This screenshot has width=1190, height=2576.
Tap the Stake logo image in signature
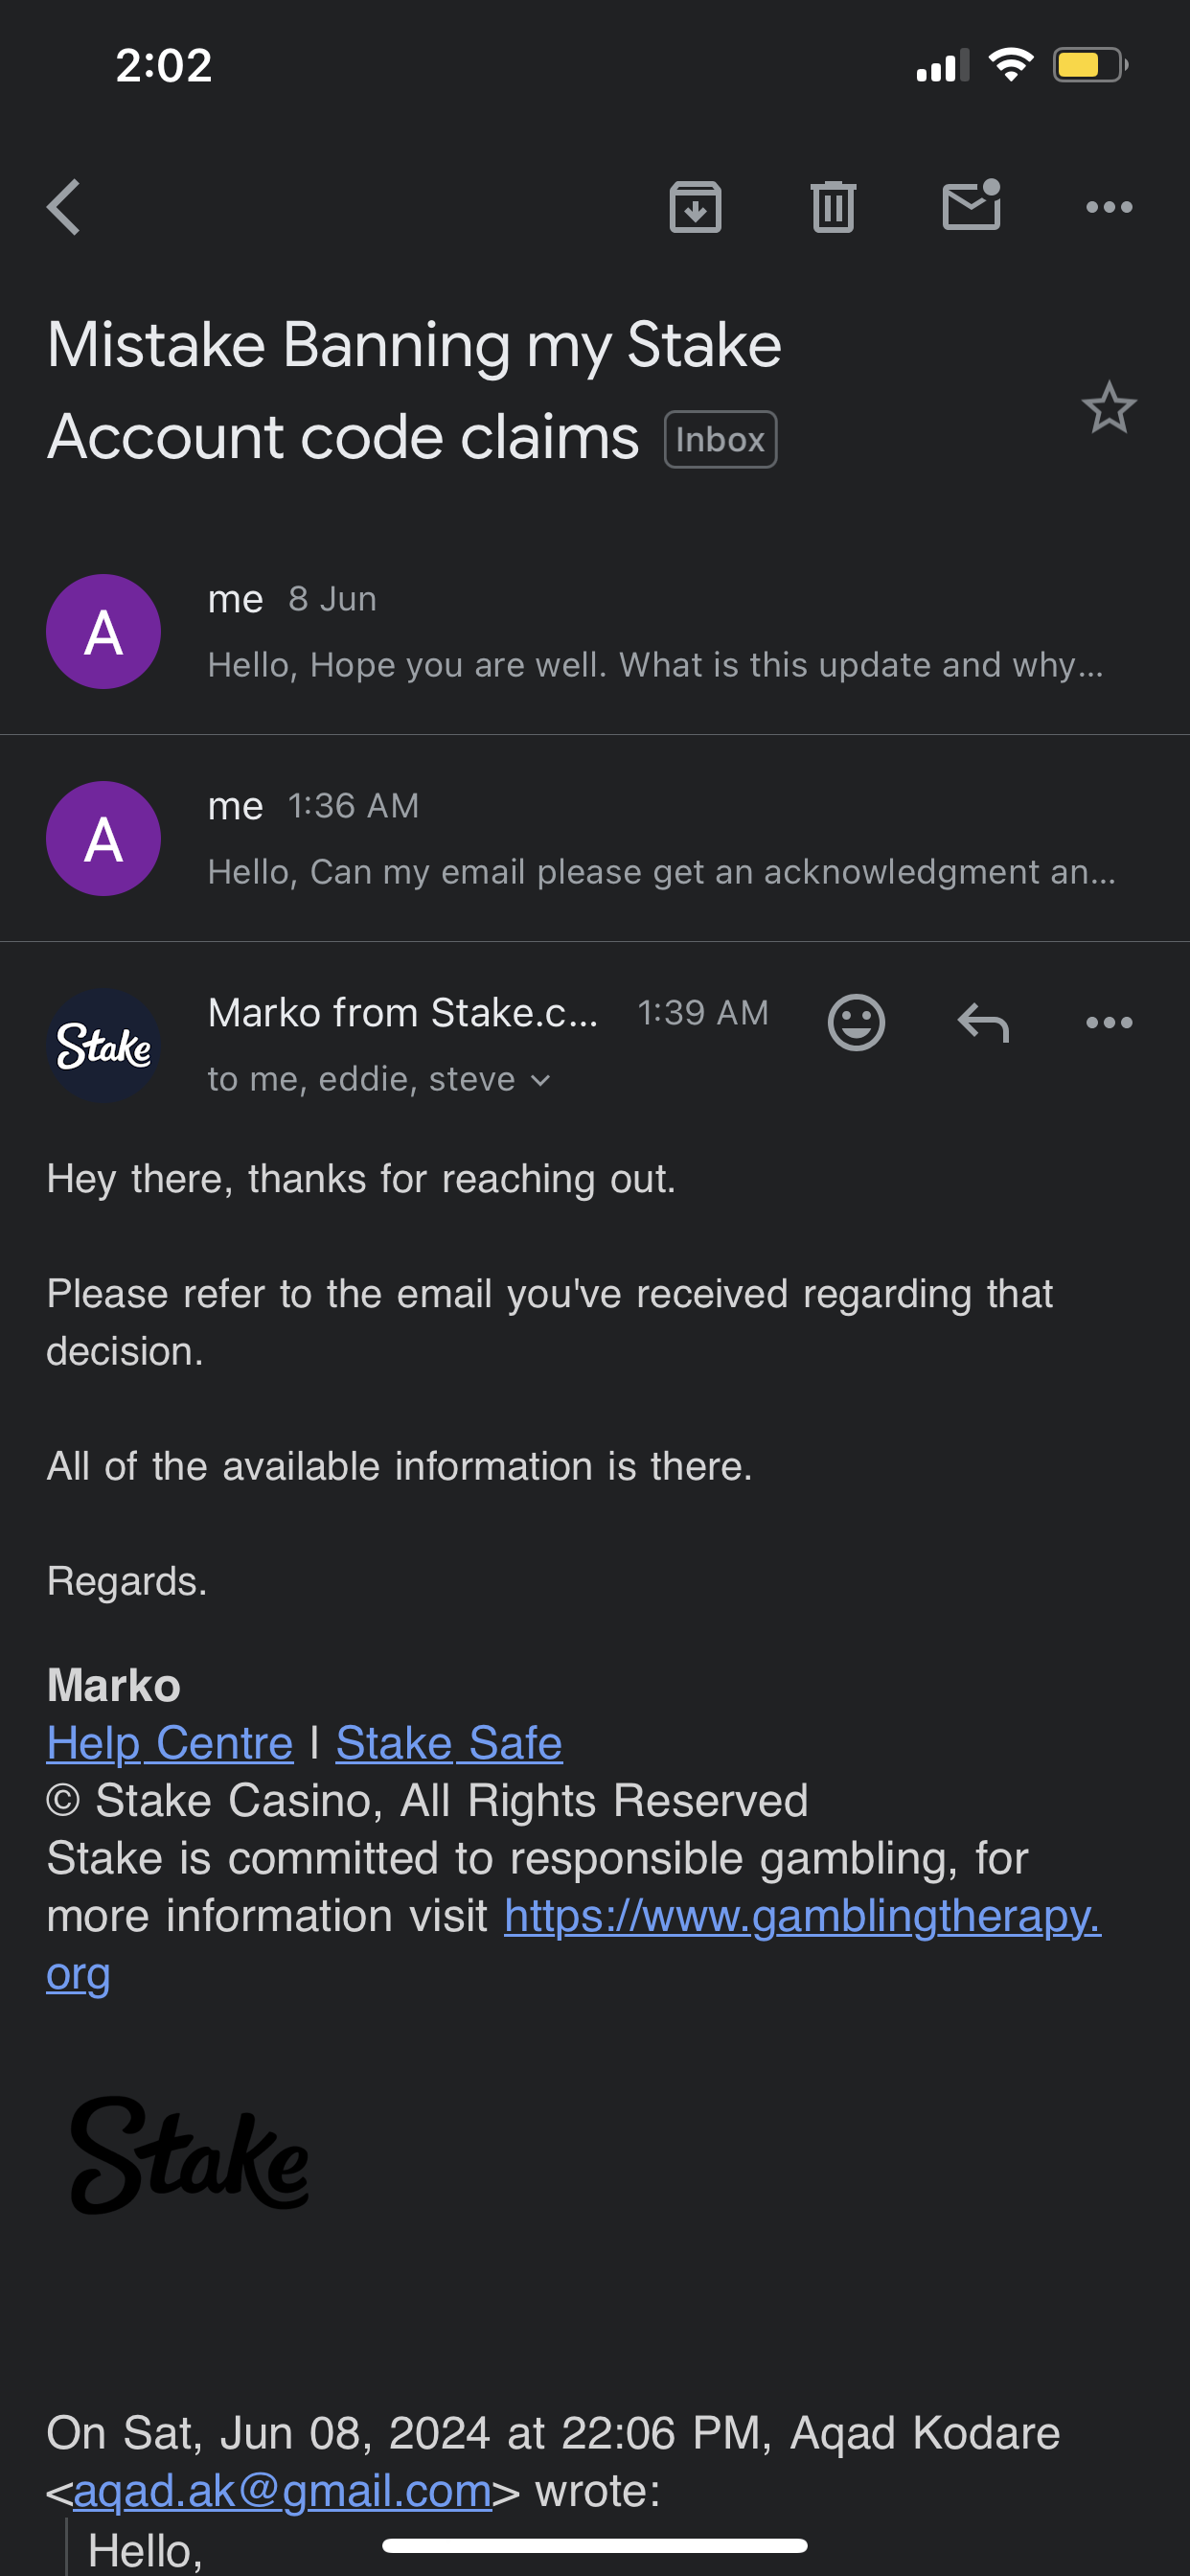tap(190, 2155)
